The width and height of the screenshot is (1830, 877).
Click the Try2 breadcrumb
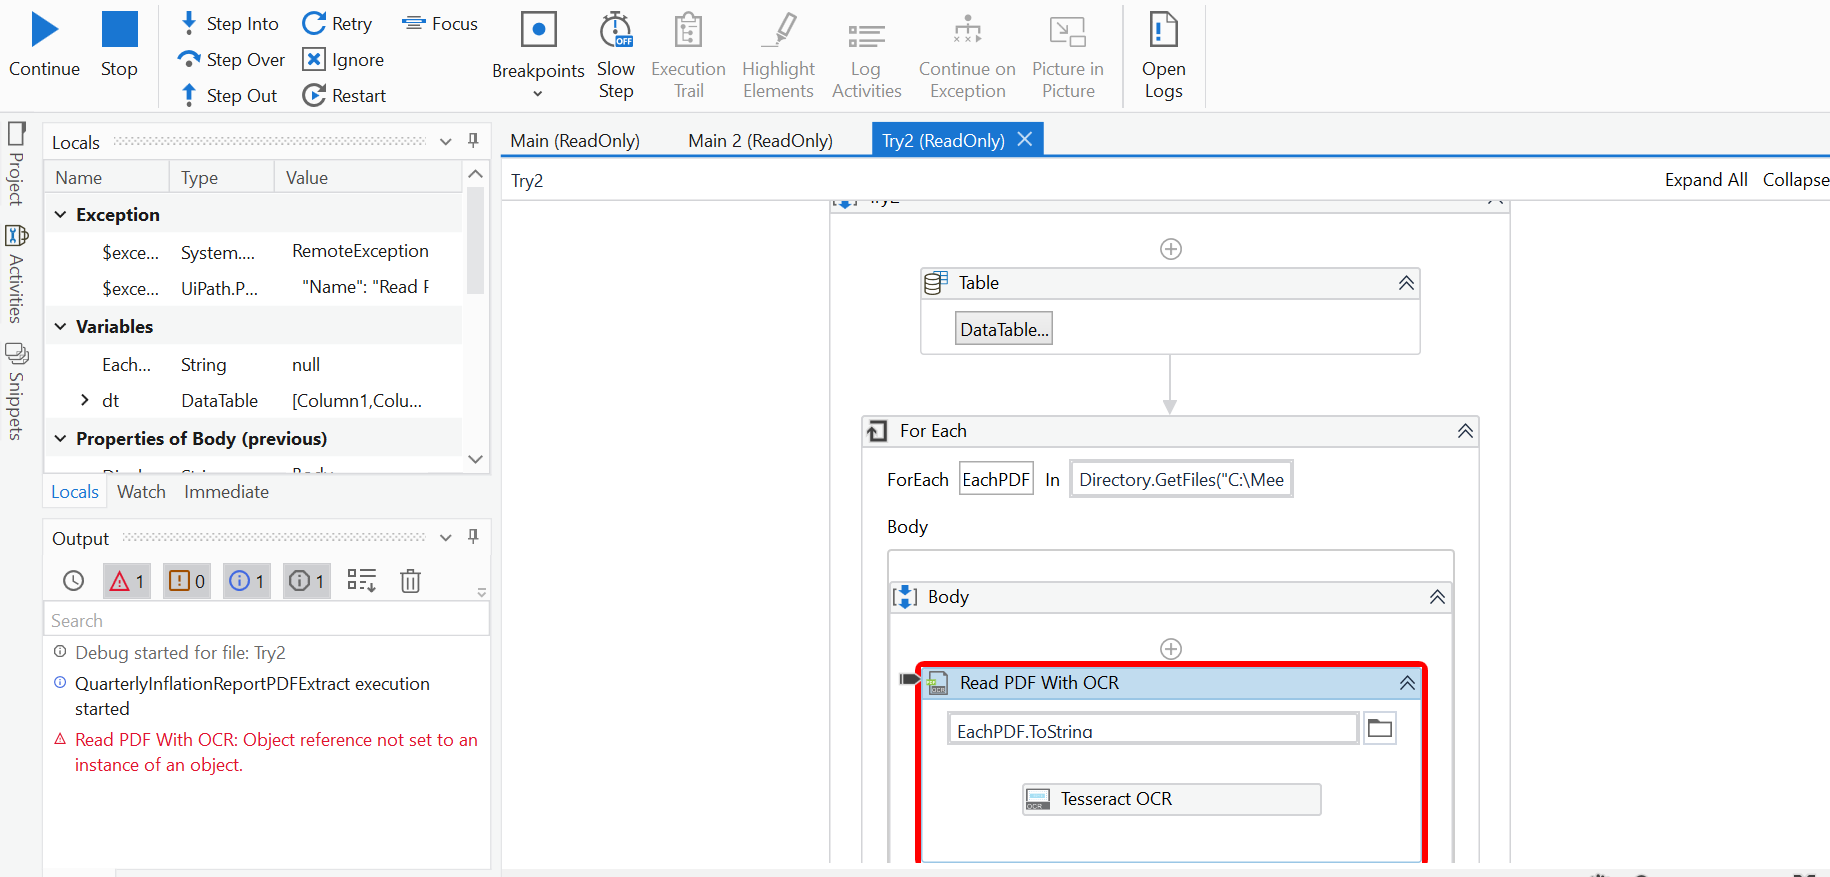tap(527, 180)
